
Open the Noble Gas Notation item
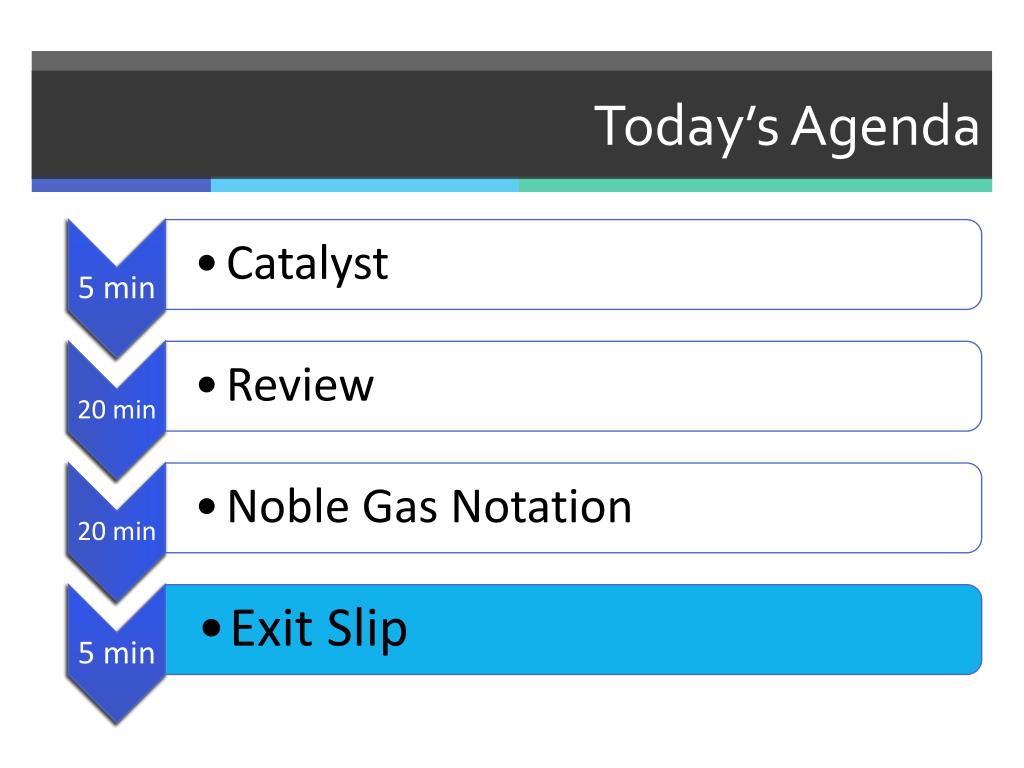click(x=429, y=507)
